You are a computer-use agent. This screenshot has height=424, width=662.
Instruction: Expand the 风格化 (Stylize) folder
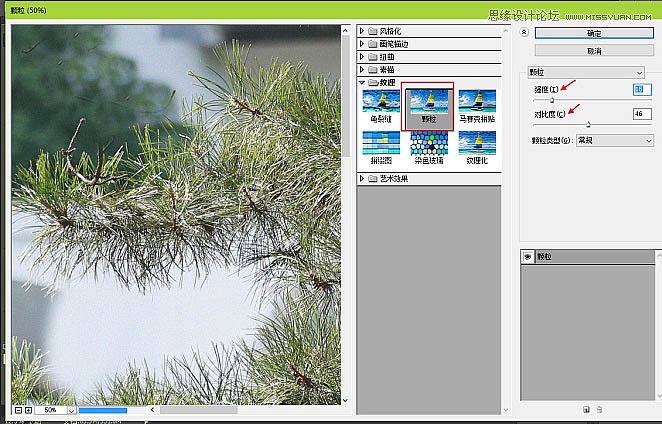pyautogui.click(x=362, y=31)
